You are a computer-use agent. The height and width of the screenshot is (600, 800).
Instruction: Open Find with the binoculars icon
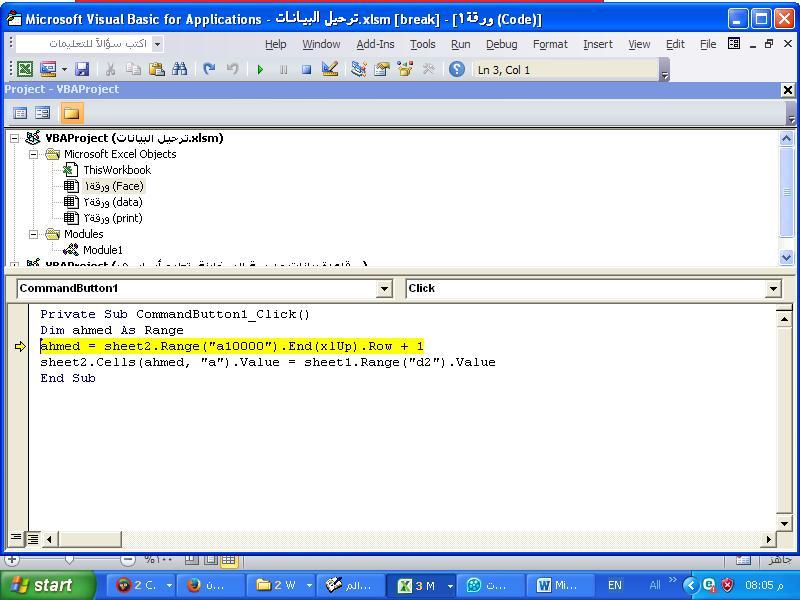coord(180,69)
